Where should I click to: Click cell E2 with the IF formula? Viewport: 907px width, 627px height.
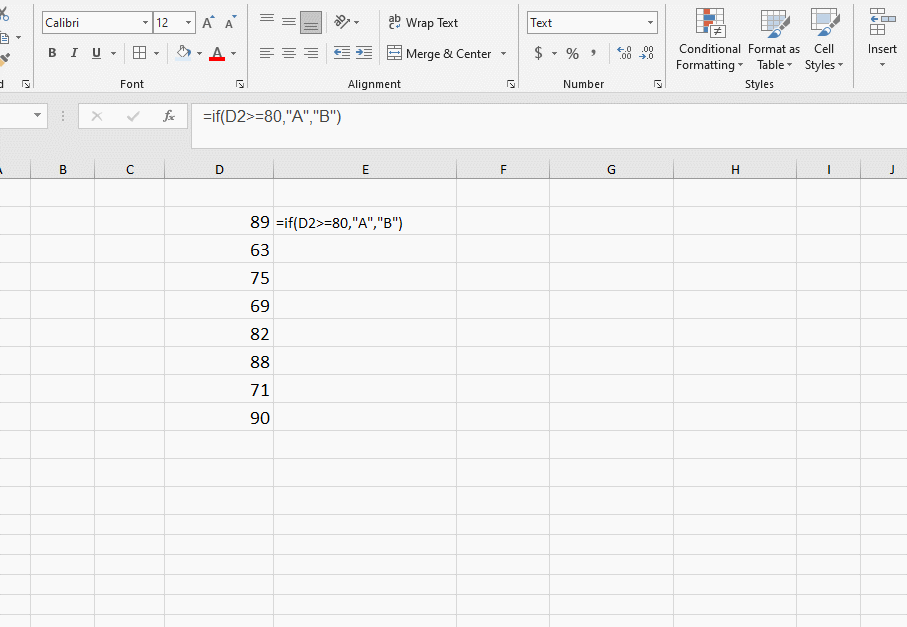pos(365,221)
